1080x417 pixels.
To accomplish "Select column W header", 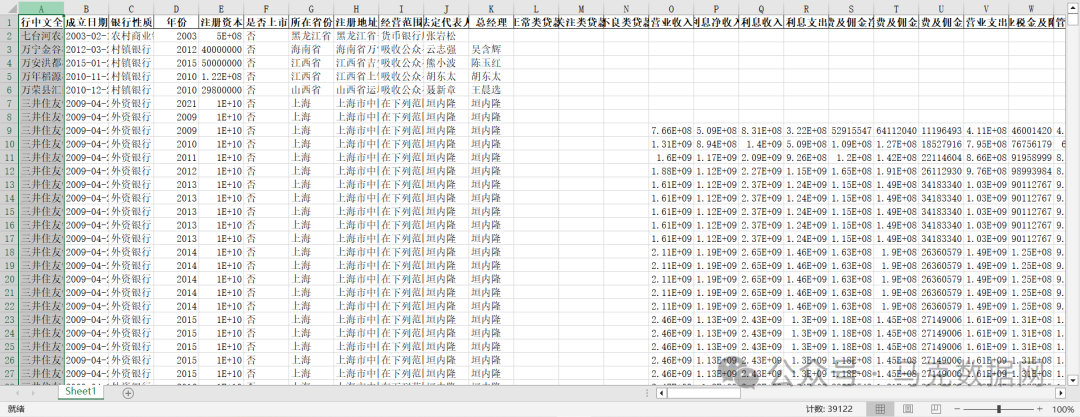I will tap(1031, 9).
